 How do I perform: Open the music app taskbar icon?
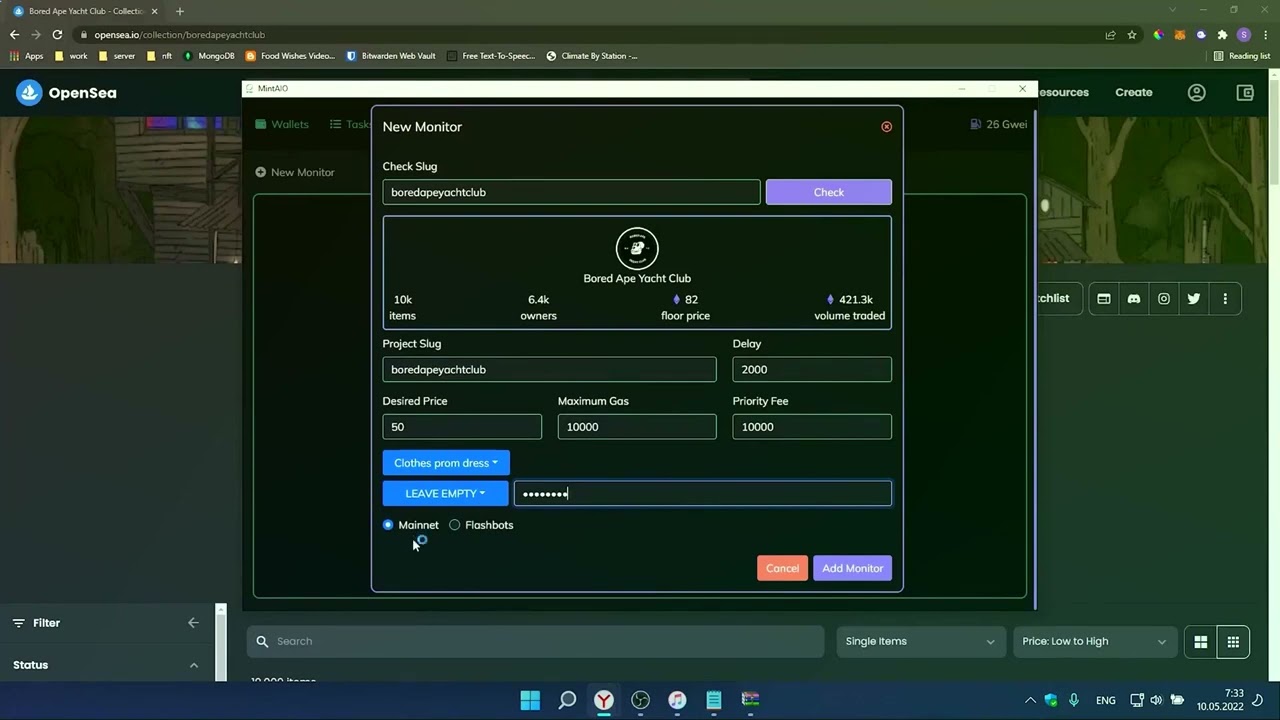click(x=677, y=700)
